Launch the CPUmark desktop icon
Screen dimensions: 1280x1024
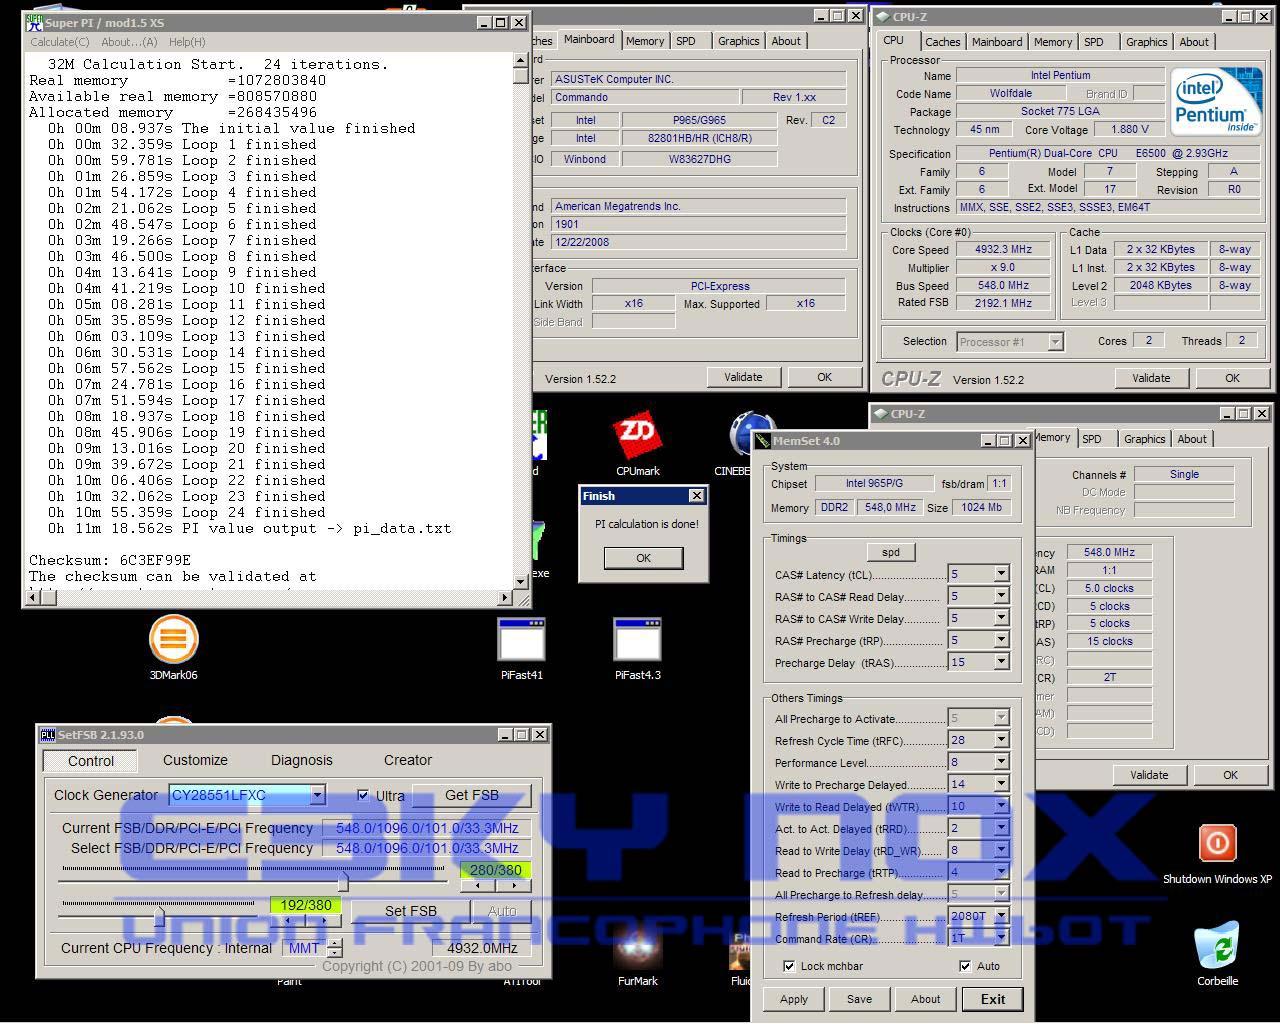pos(637,443)
